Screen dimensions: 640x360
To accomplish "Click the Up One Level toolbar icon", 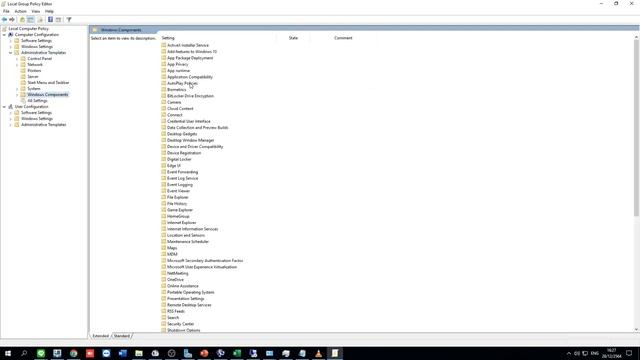I will [x=22, y=20].
